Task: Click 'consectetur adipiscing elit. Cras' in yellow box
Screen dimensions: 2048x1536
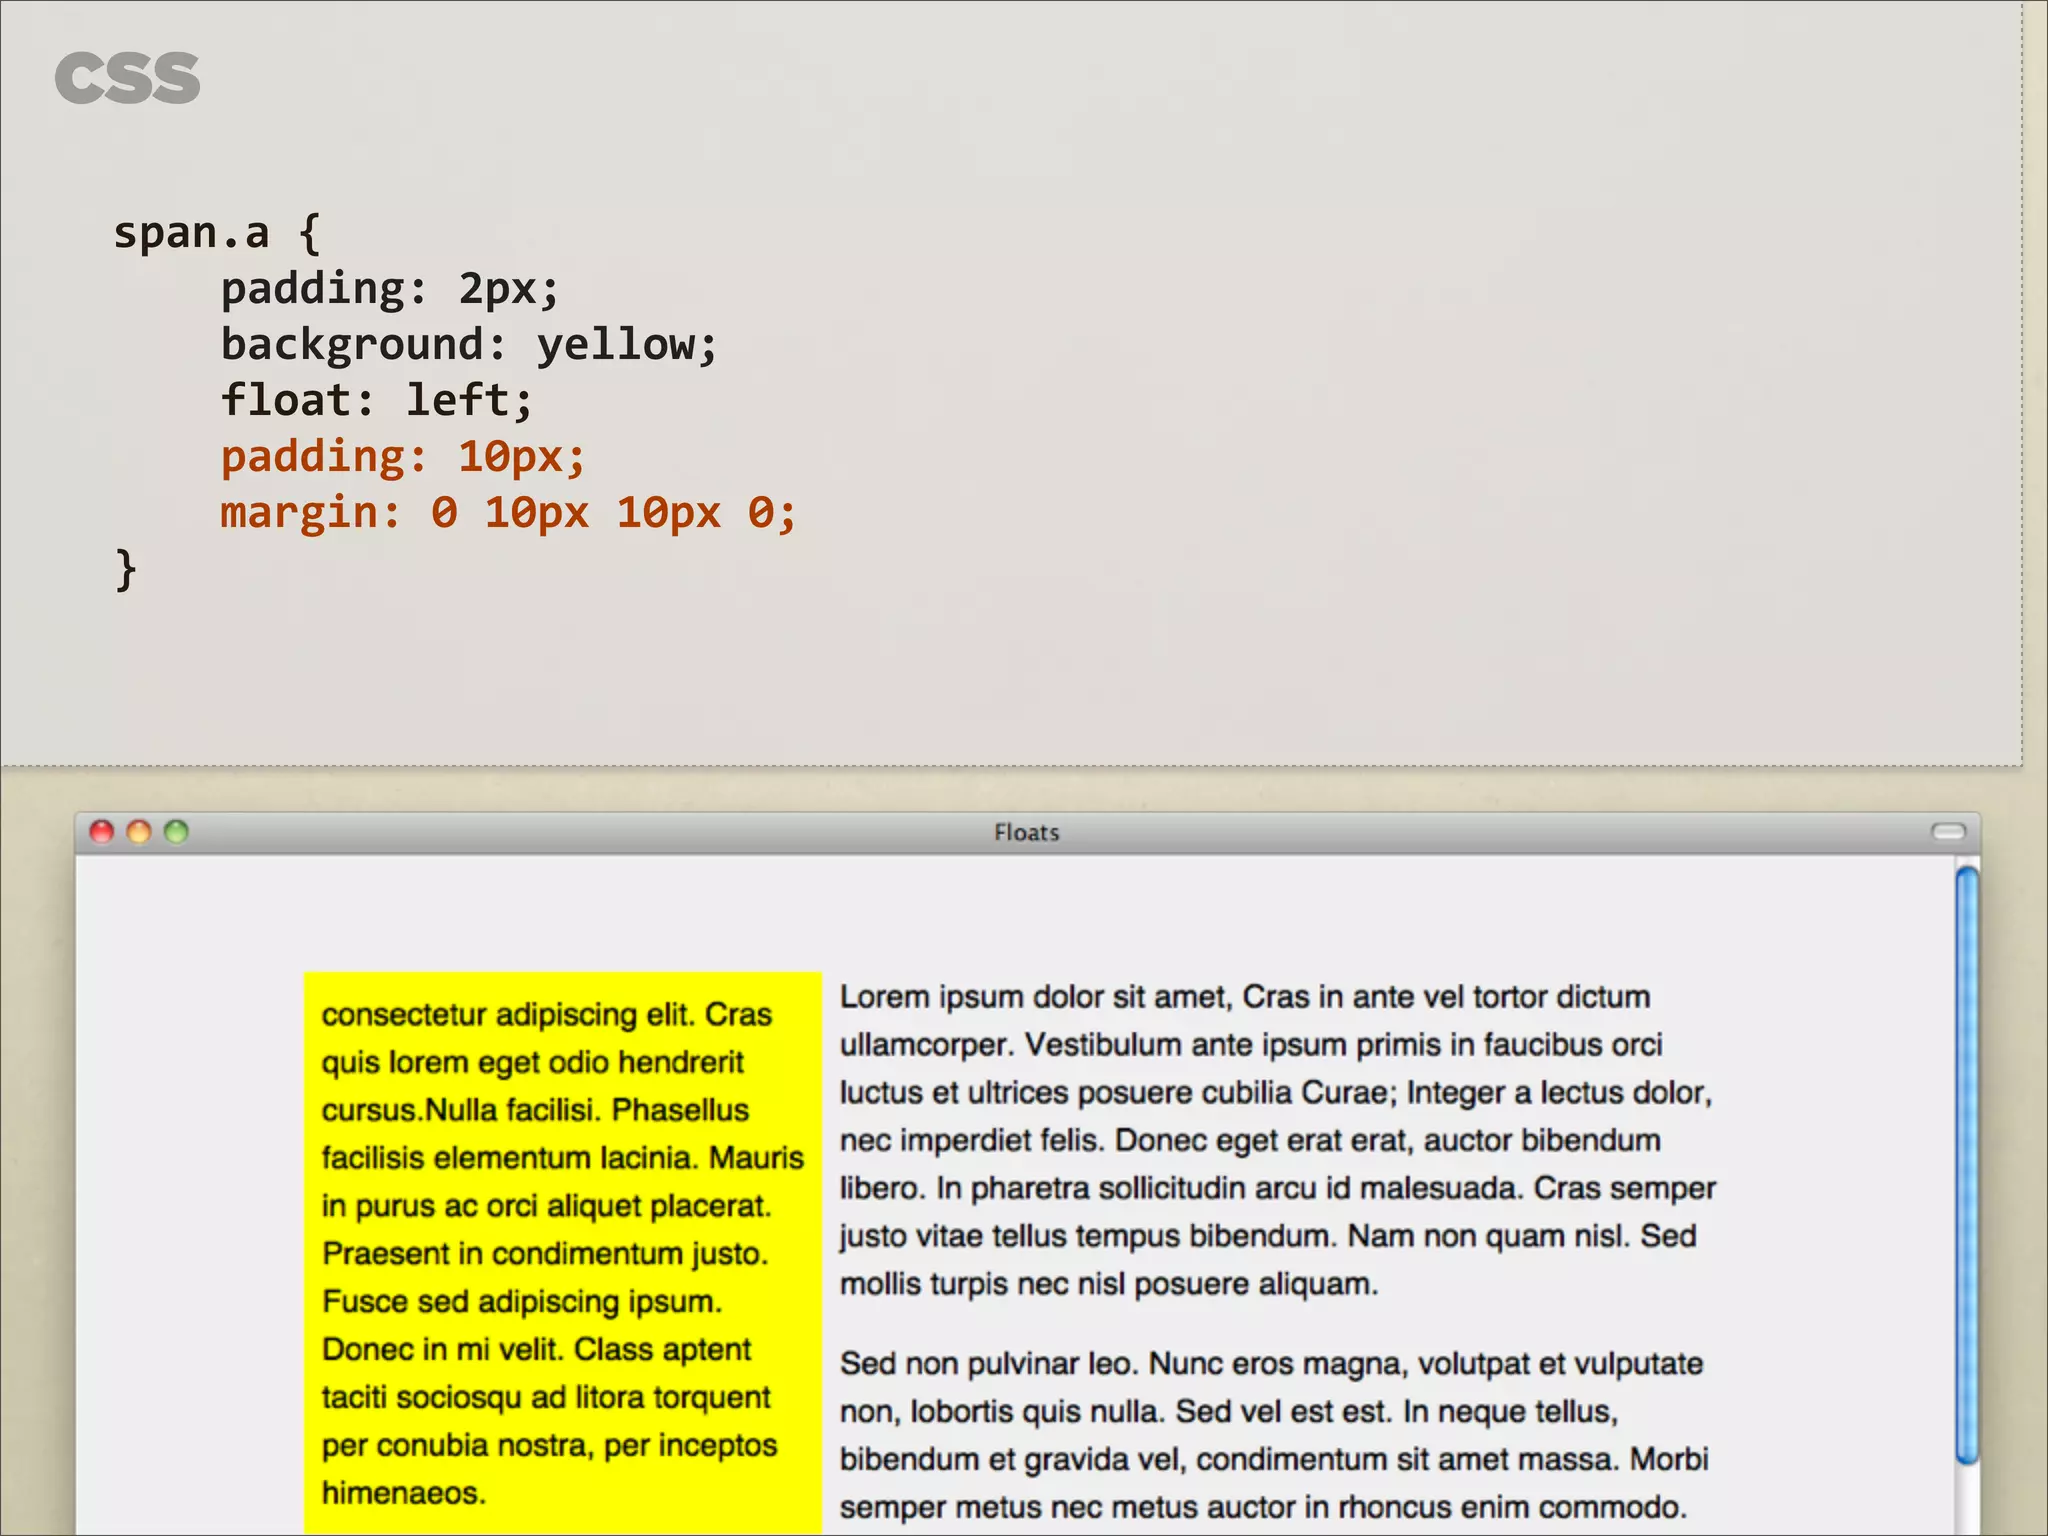Action: tap(547, 1014)
